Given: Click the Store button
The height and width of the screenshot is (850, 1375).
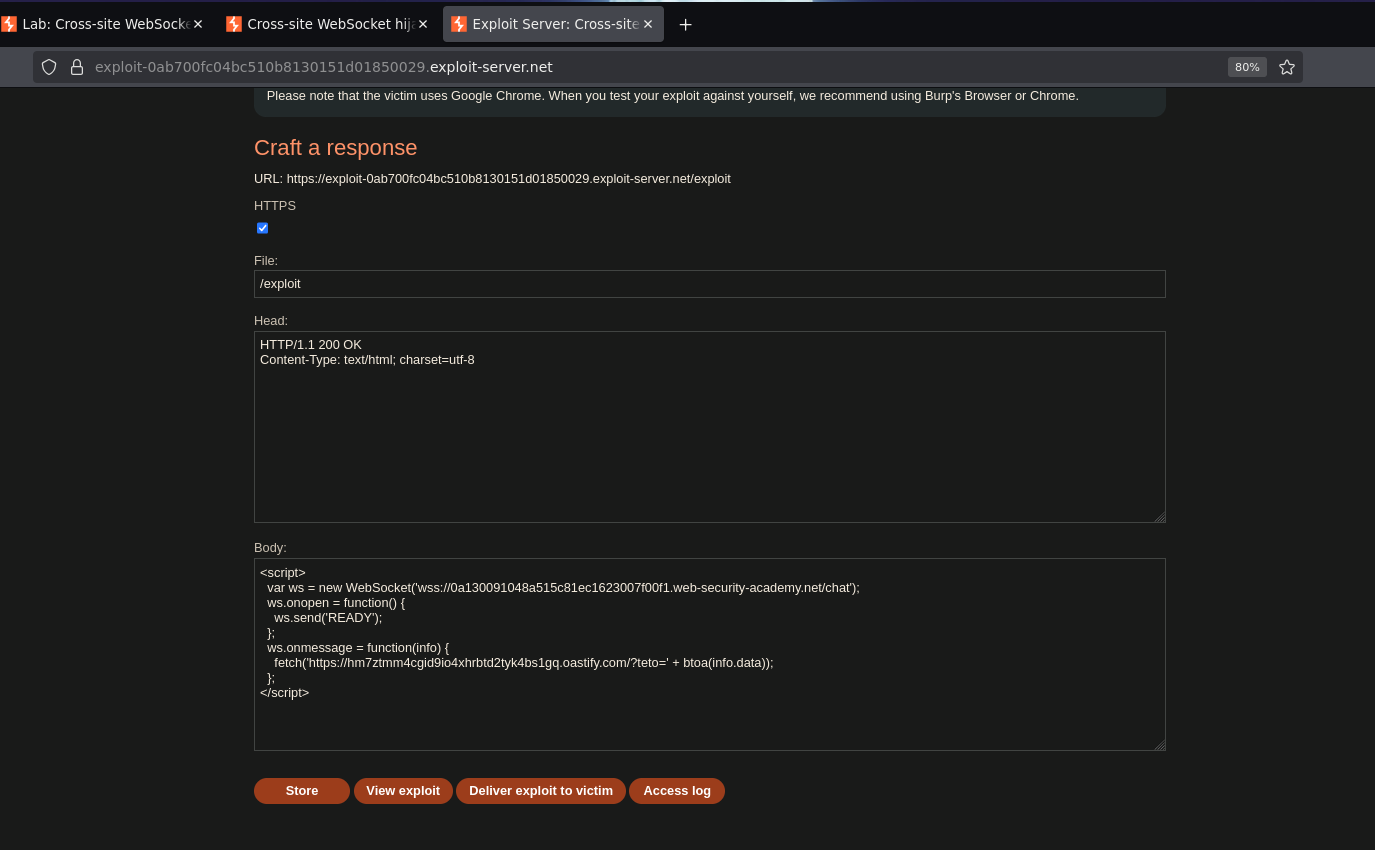Looking at the screenshot, I should click(x=302, y=791).
